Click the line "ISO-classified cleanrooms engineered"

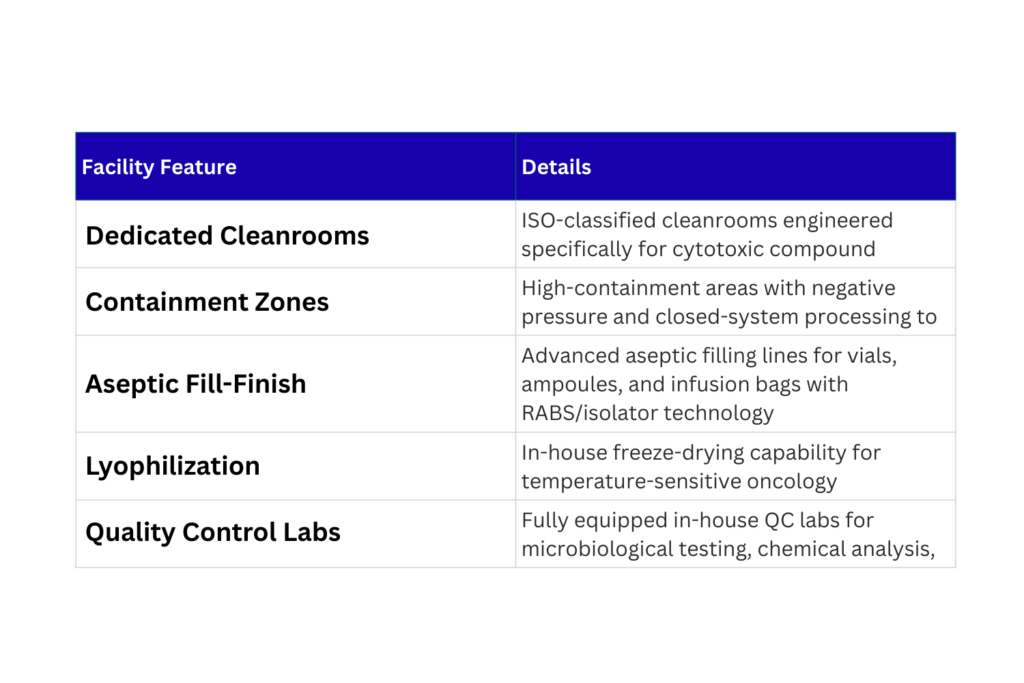[707, 220]
